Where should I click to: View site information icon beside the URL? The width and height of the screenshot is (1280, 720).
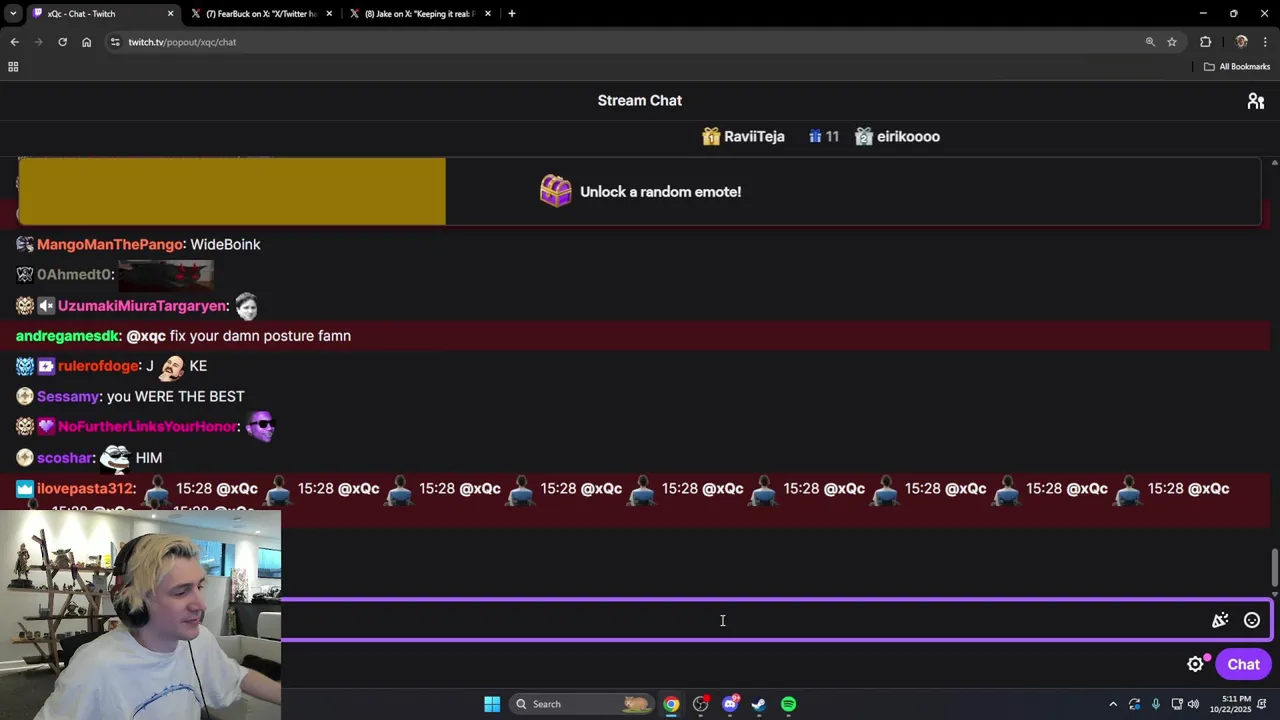pos(115,42)
